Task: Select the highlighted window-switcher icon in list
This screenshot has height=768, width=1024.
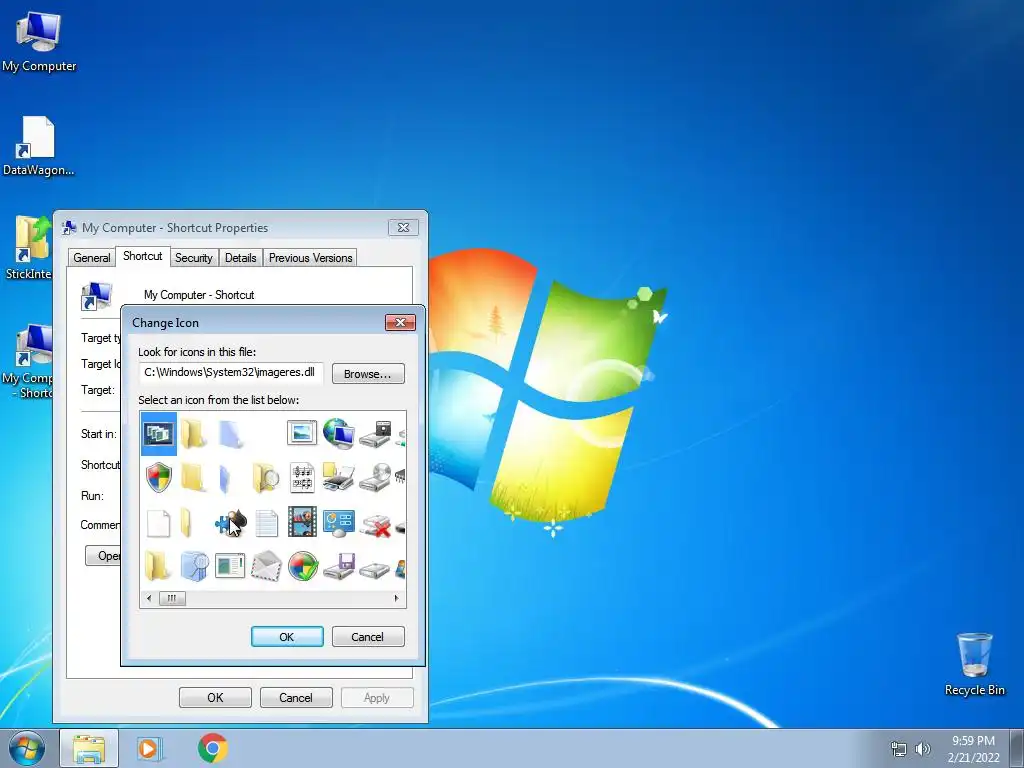Action: tap(159, 434)
